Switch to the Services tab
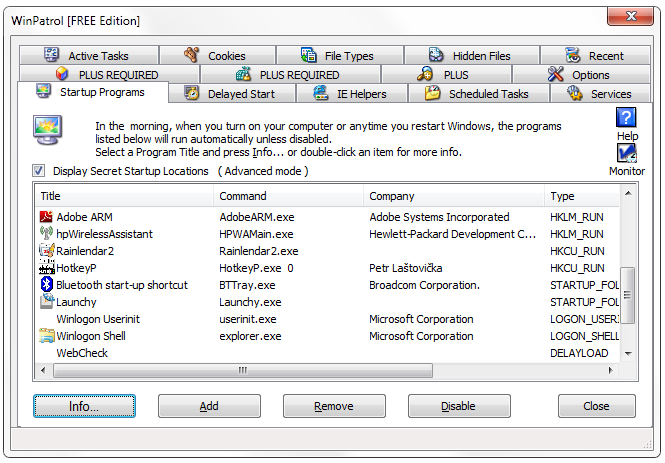The width and height of the screenshot is (665, 463). coord(600,94)
